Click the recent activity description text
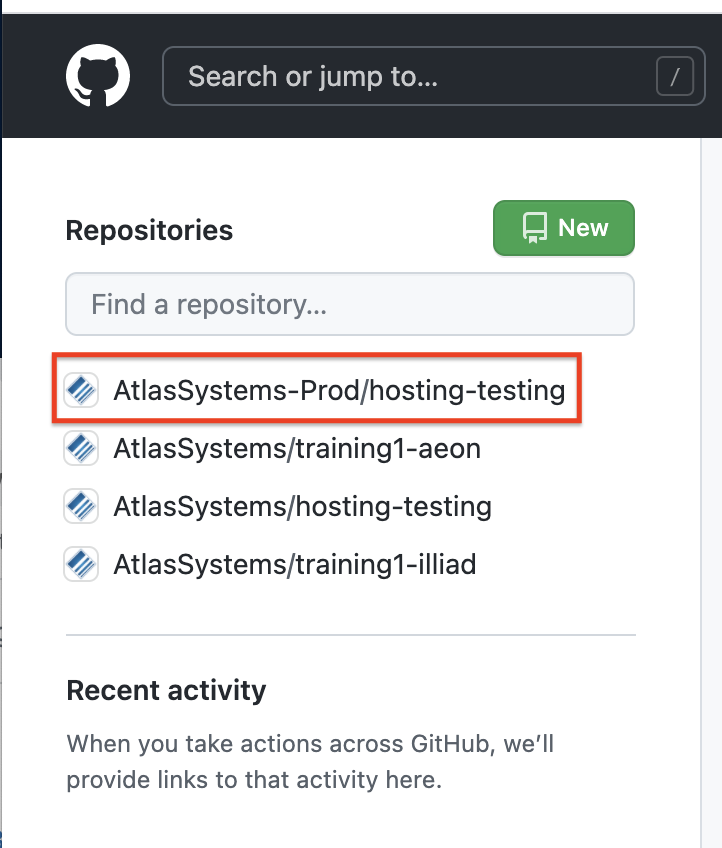Image resolution: width=722 pixels, height=848 pixels. [310, 761]
